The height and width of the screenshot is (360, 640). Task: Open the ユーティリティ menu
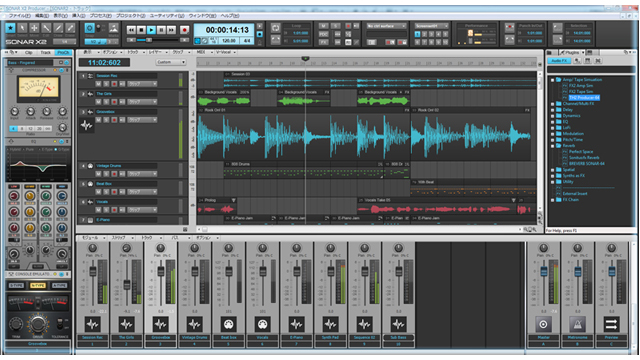[x=167, y=16]
